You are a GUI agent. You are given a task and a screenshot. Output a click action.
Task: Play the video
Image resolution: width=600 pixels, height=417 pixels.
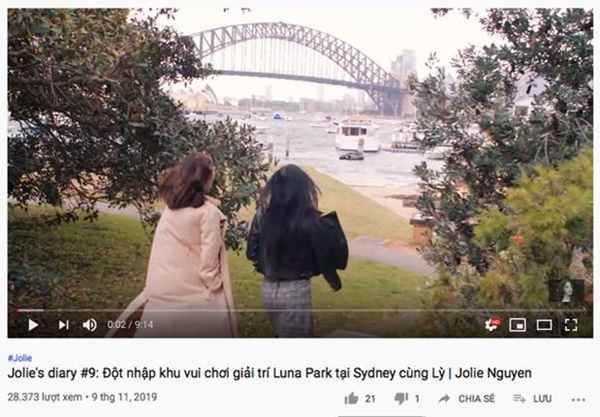33,325
